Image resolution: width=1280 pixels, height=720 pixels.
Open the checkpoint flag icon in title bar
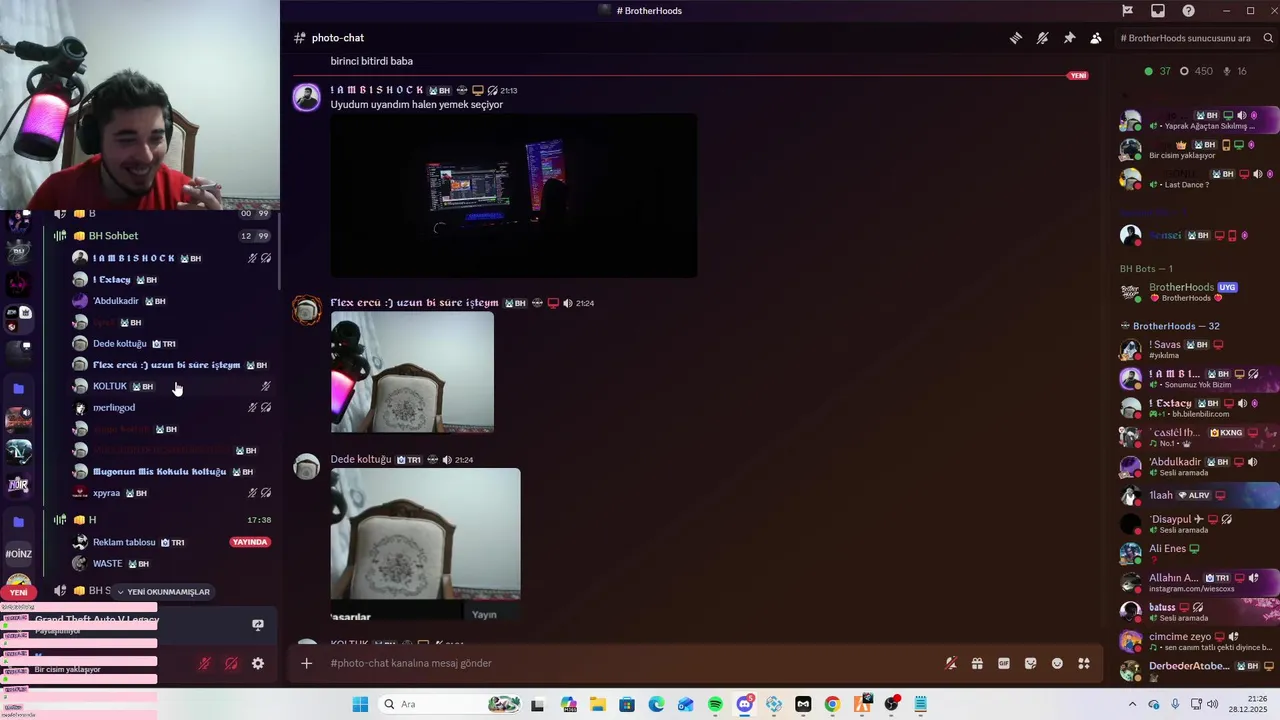(x=1127, y=11)
